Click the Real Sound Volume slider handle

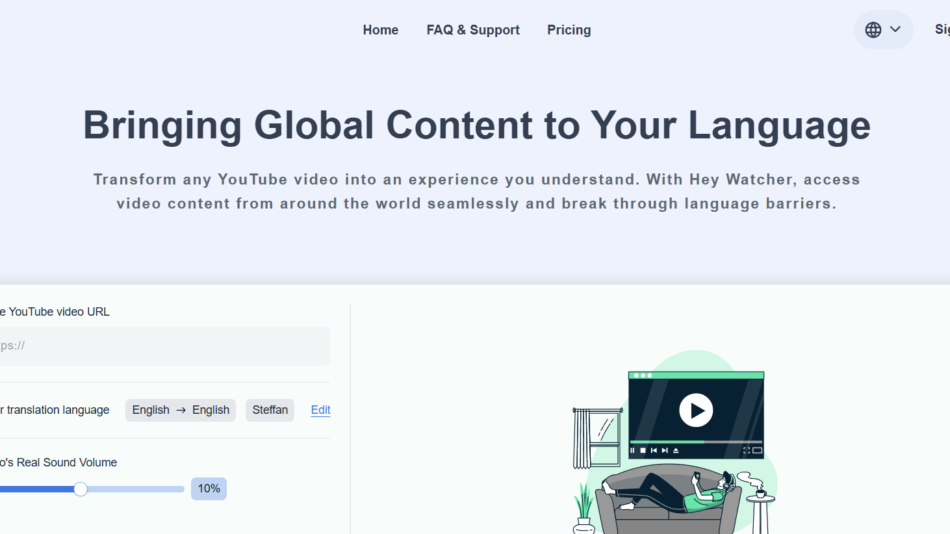[x=81, y=489]
